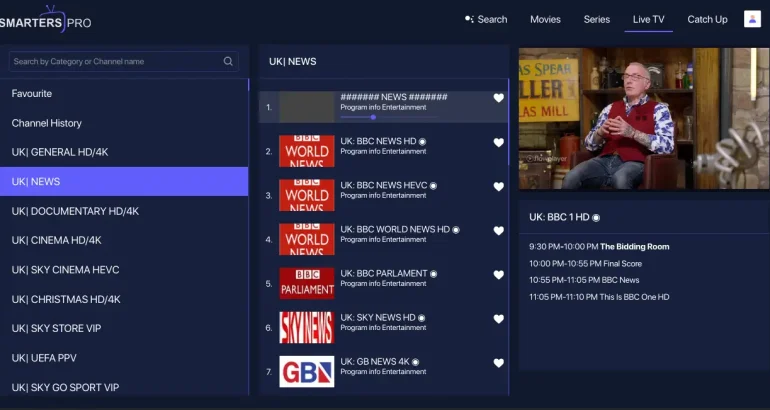Select UK| SKY CINEMA HEVC category

[x=124, y=270]
